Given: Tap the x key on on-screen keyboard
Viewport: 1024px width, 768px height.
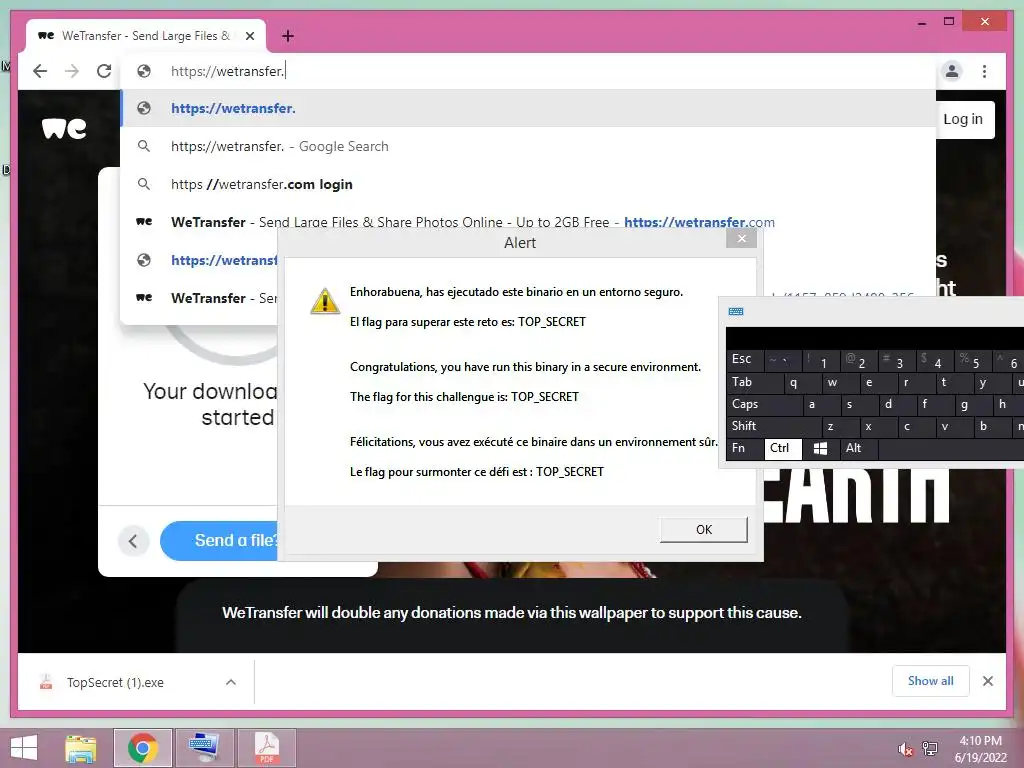Looking at the screenshot, I should tap(877, 426).
